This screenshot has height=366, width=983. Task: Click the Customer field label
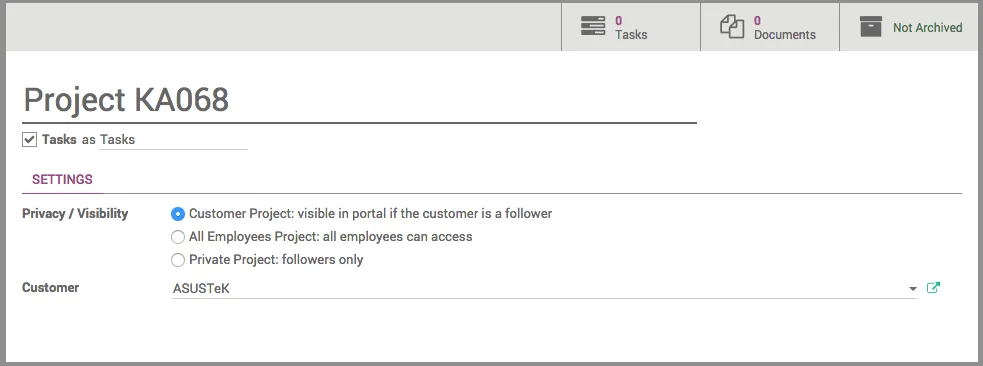point(50,288)
